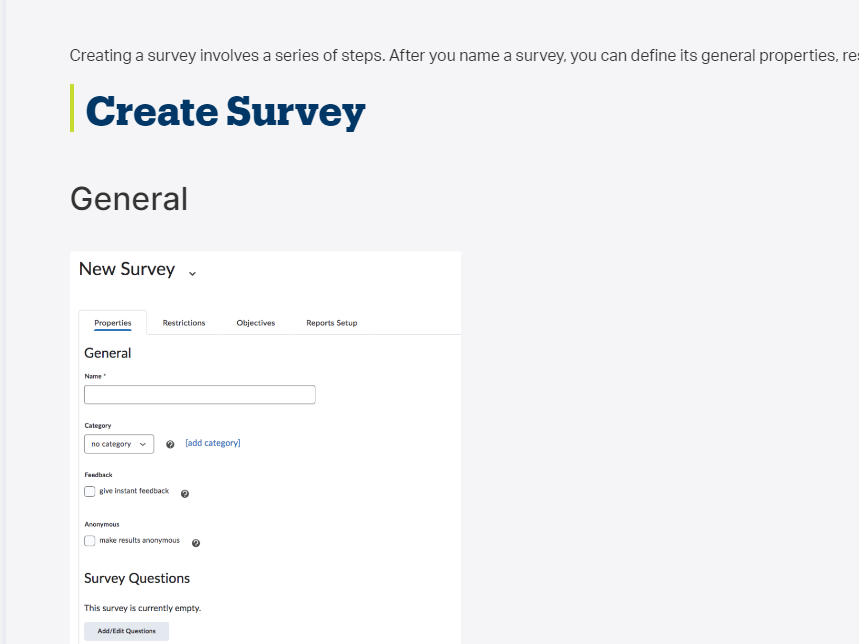Expand the New Survey chevron menu

click(x=192, y=273)
